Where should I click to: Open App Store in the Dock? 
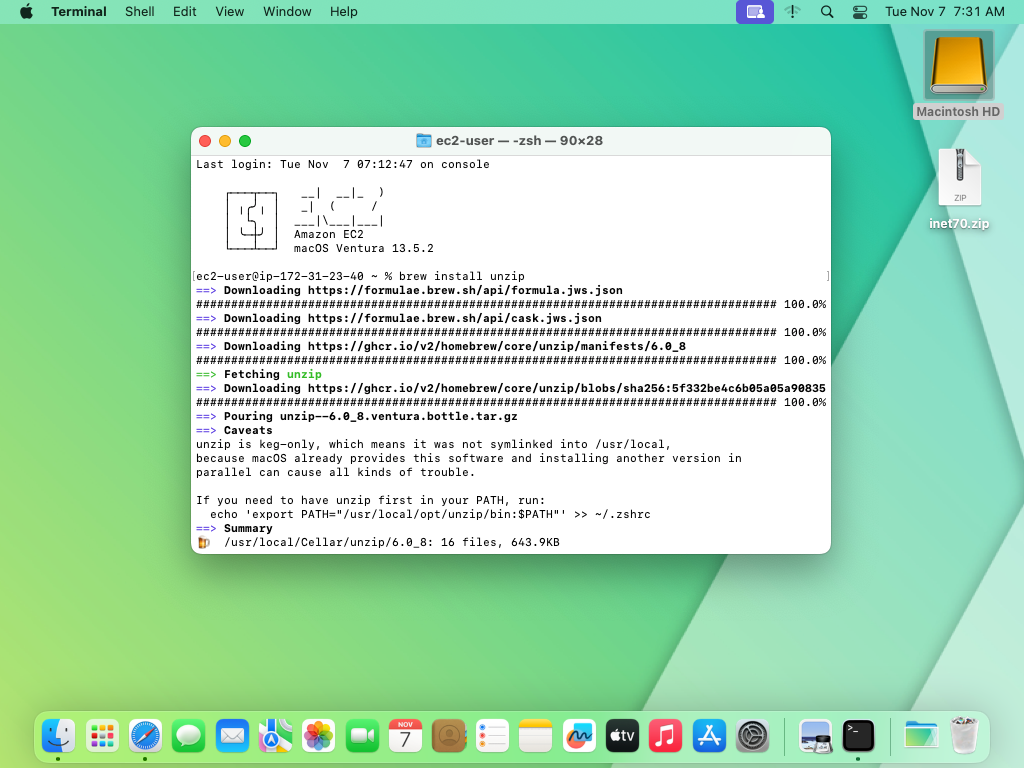click(x=709, y=735)
